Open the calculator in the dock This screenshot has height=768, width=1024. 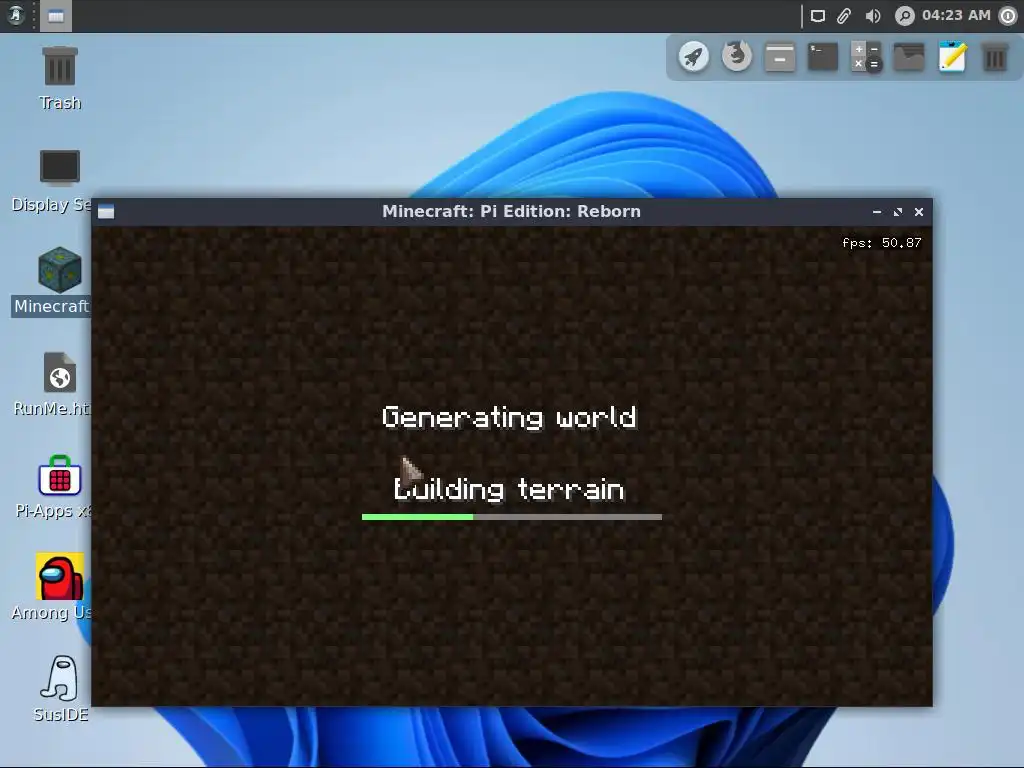click(x=866, y=57)
